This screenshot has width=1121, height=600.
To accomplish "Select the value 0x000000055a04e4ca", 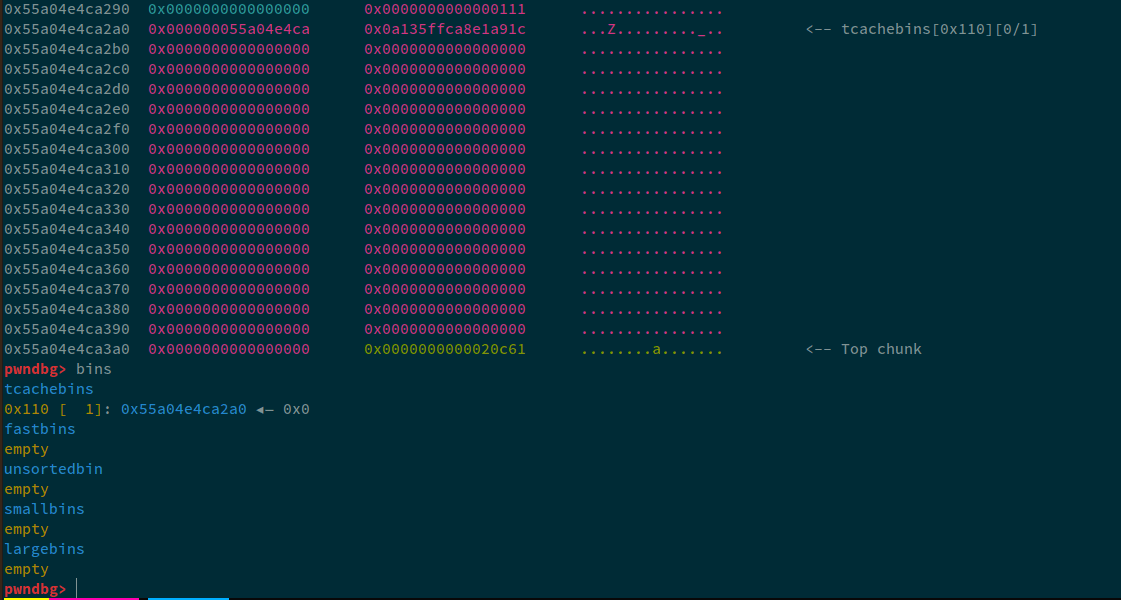I will [229, 30].
